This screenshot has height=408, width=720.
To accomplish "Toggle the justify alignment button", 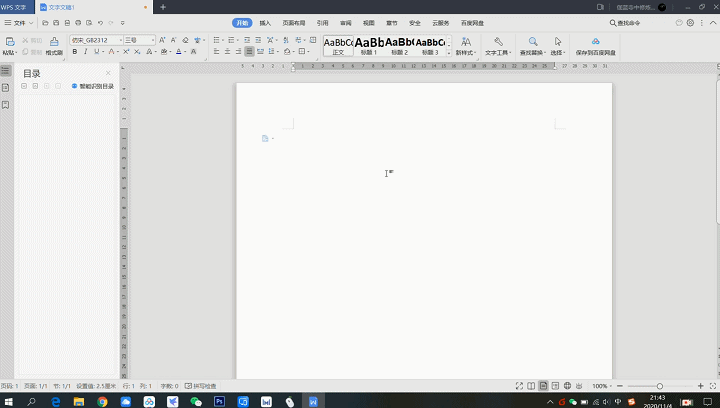I will tap(249, 51).
